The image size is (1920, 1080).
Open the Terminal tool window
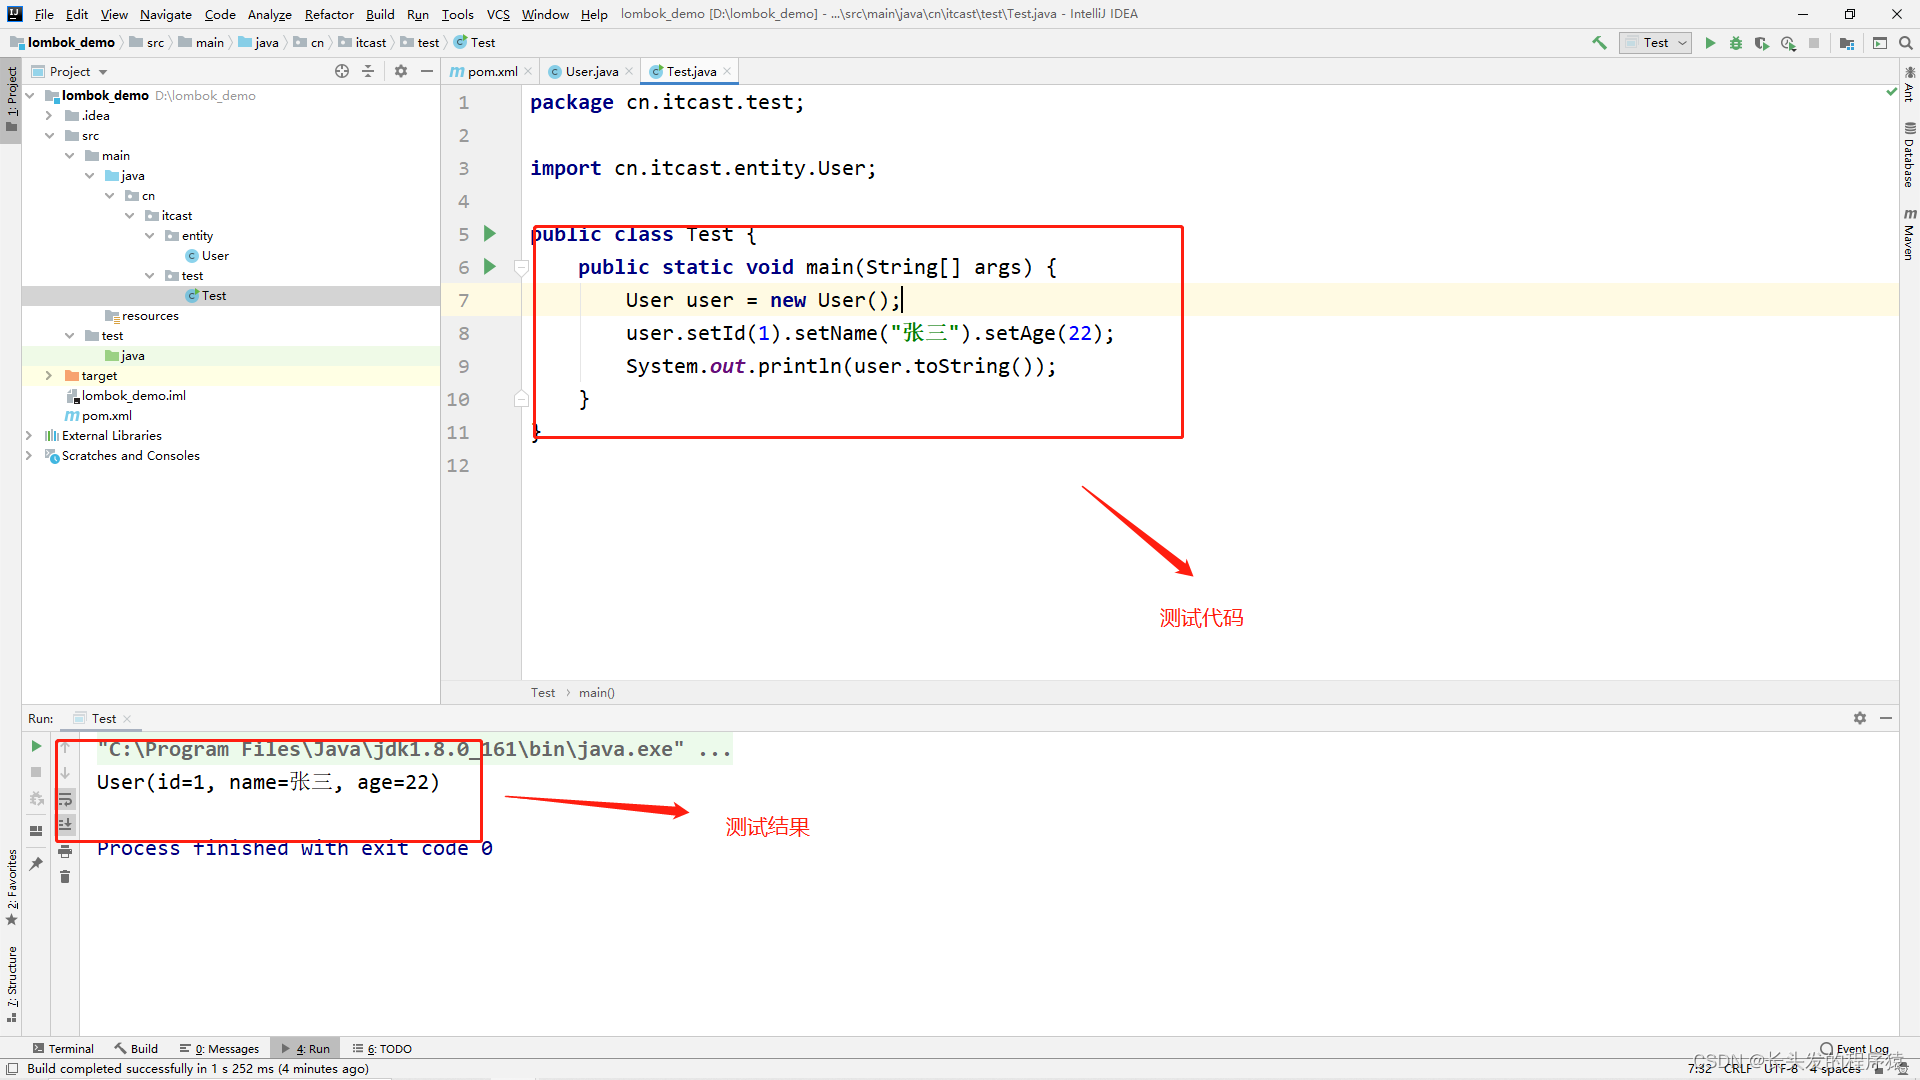point(63,1049)
